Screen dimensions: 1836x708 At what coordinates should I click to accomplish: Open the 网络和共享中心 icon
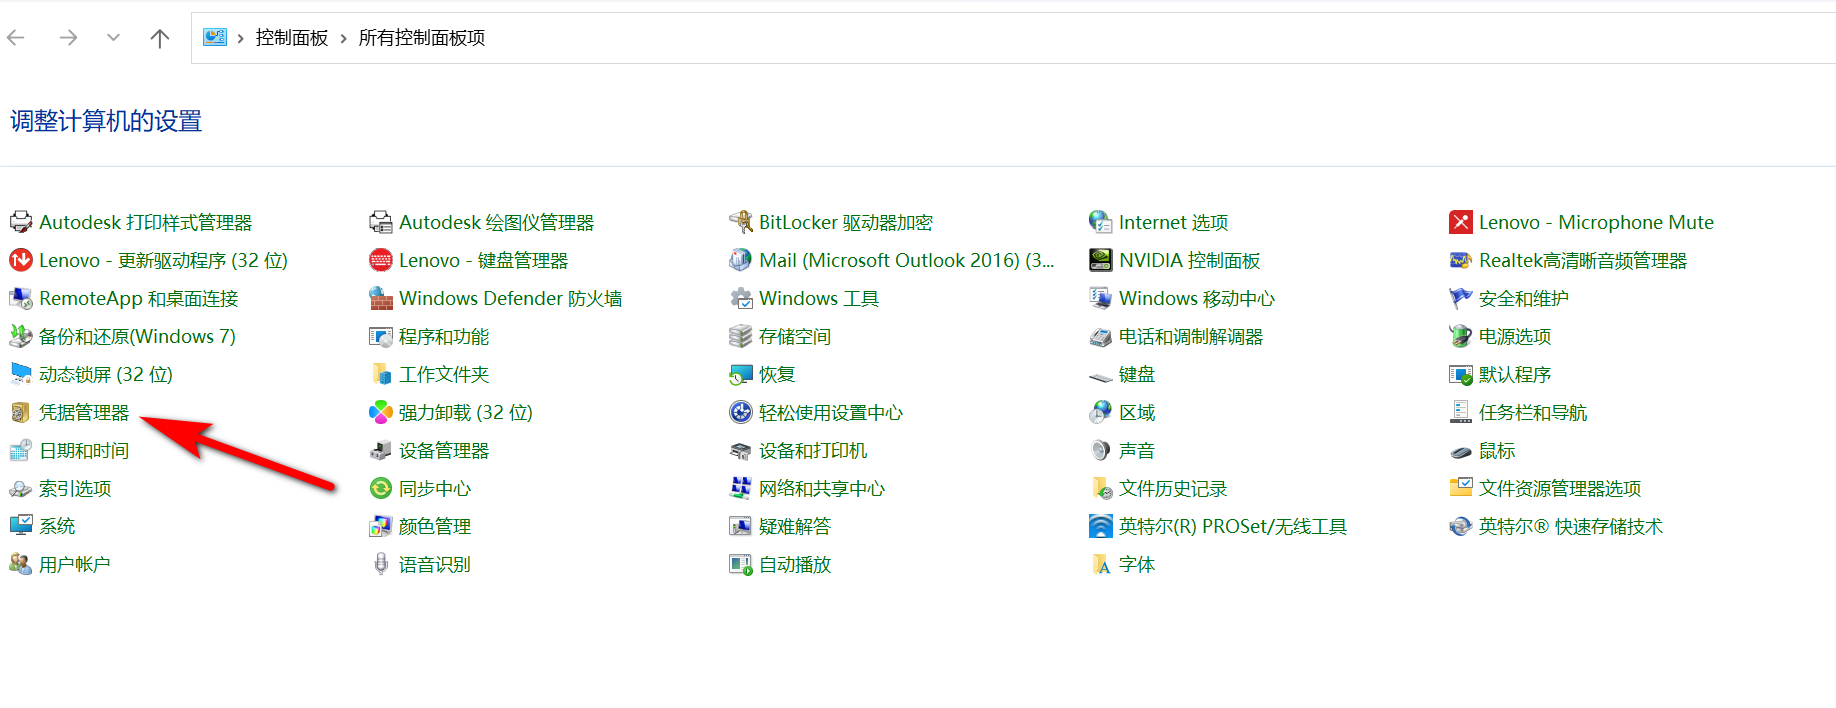740,489
